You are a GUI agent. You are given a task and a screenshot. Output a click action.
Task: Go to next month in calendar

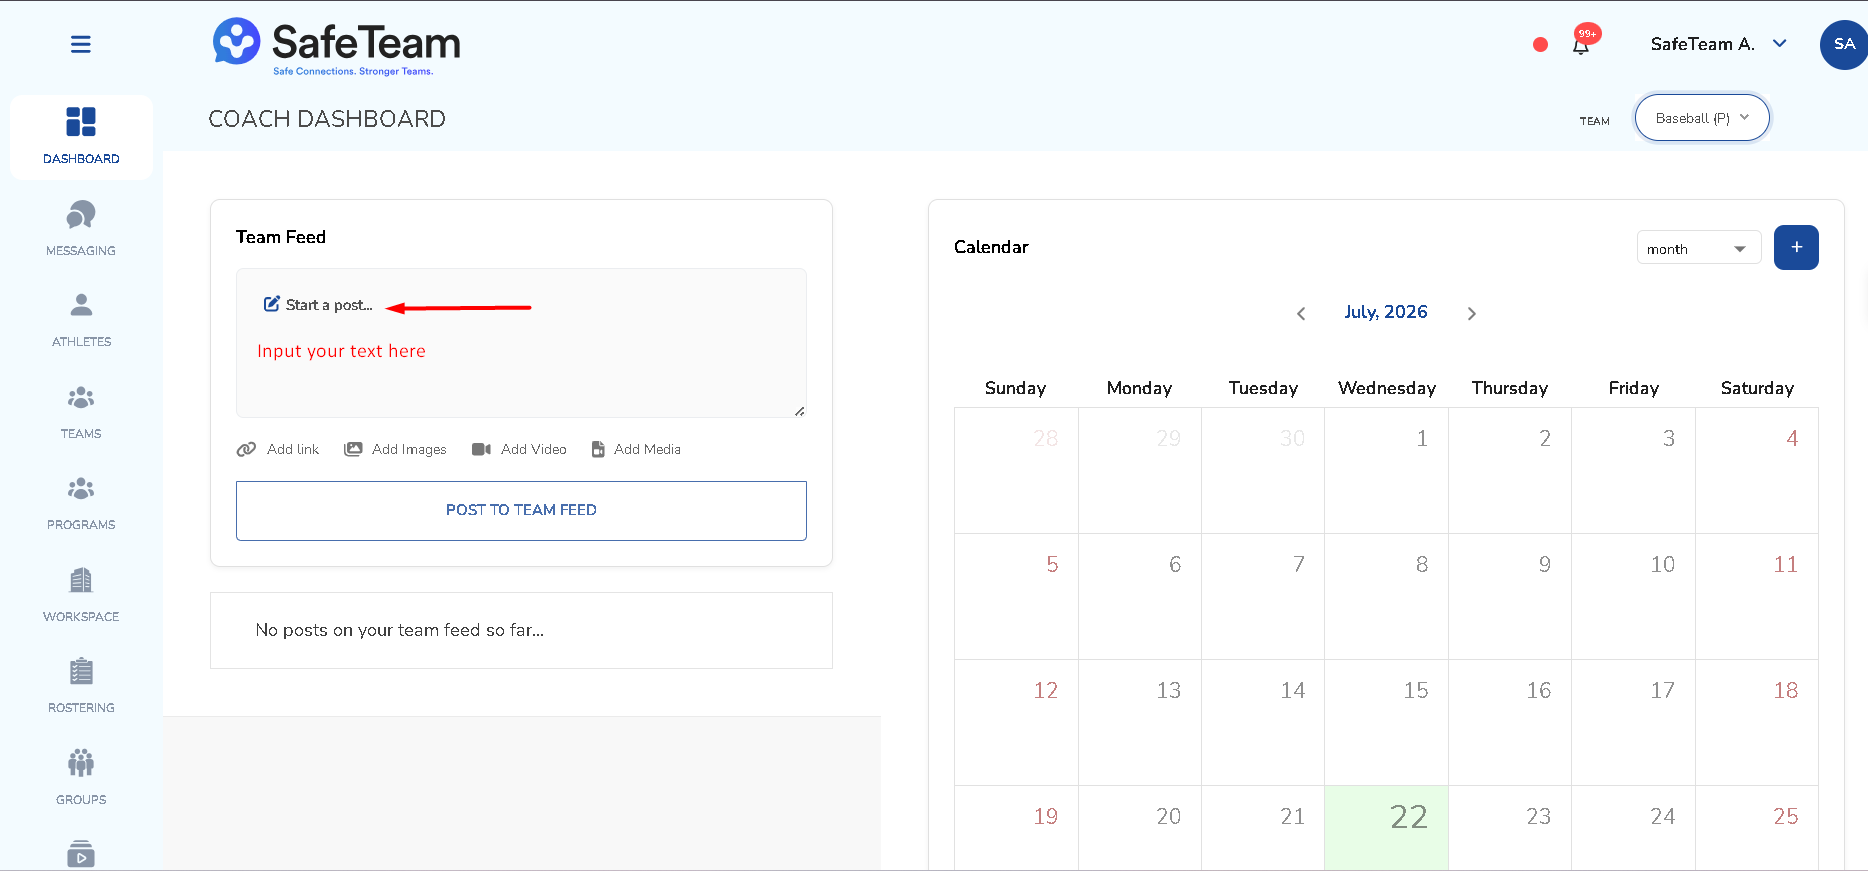(x=1471, y=313)
